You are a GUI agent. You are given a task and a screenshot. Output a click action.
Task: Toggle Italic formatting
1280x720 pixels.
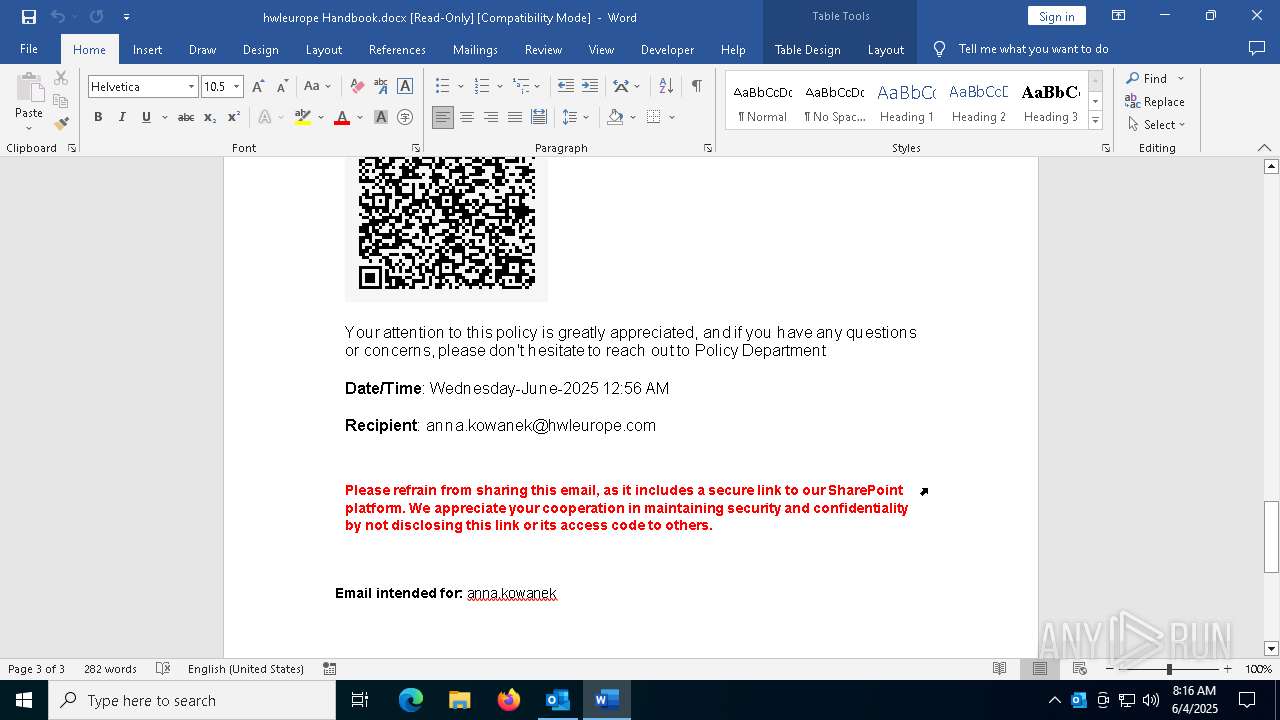[122, 117]
